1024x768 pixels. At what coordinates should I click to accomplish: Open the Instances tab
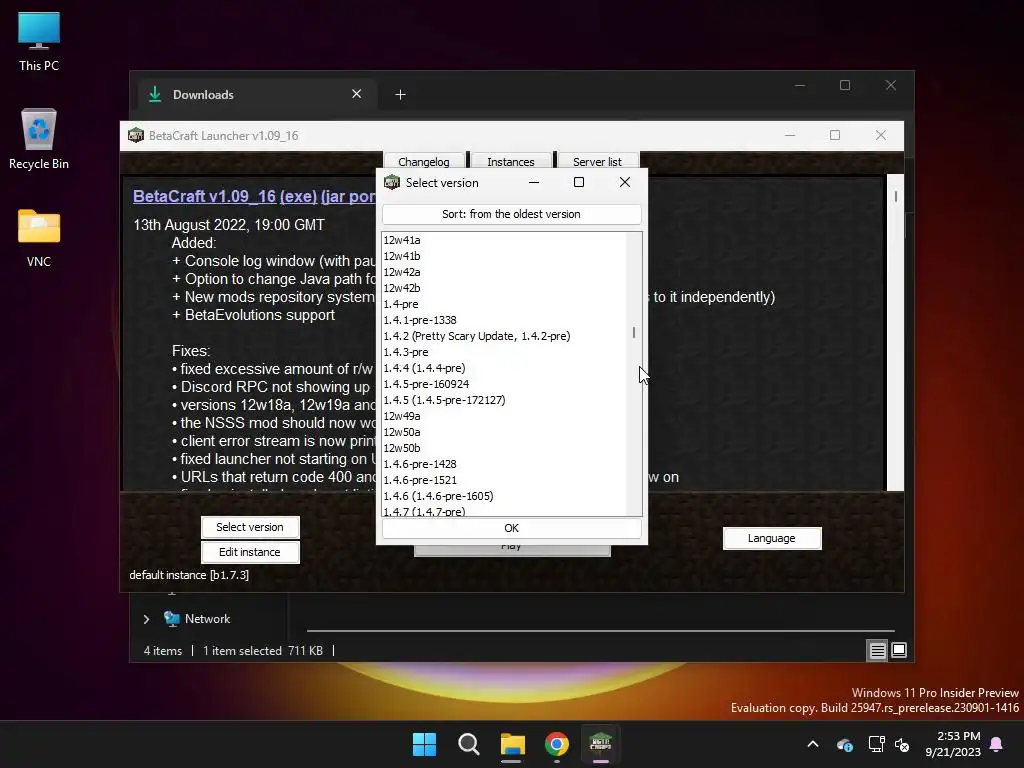[511, 161]
